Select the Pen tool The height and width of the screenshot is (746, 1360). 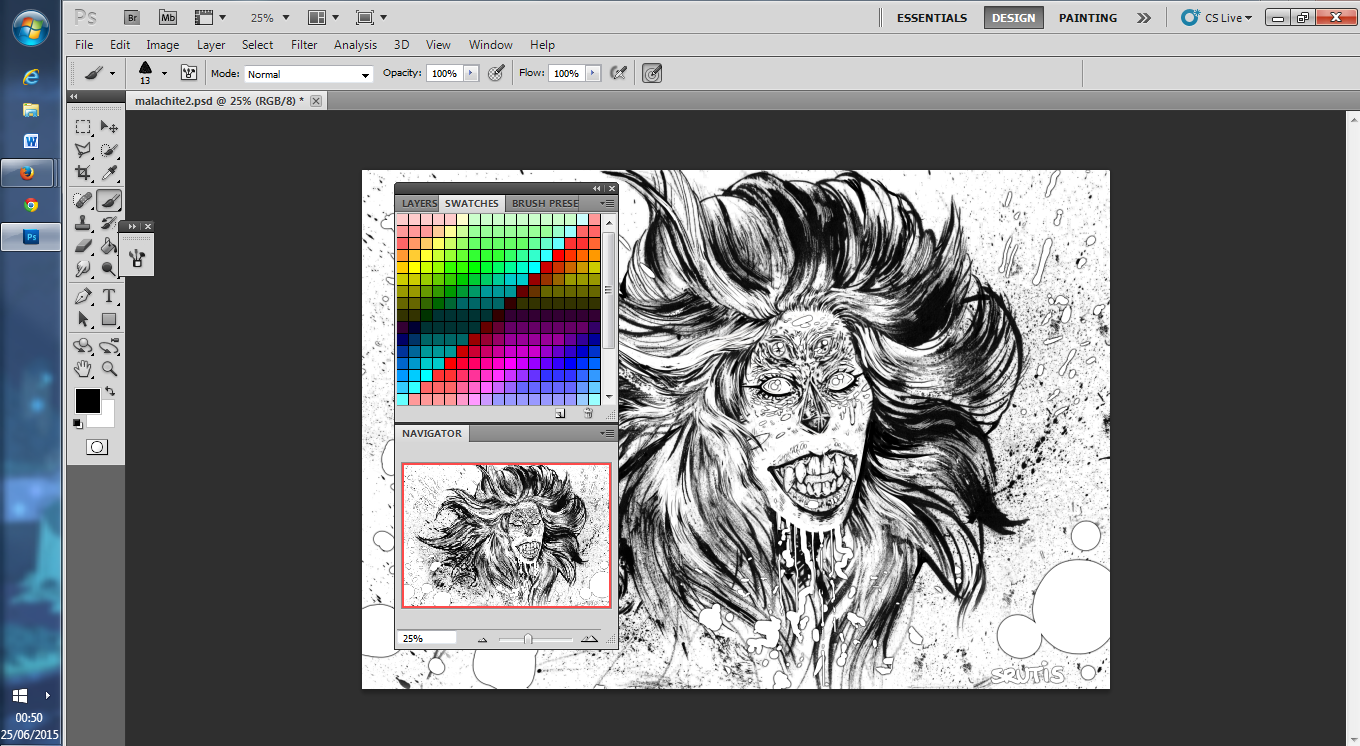pyautogui.click(x=84, y=295)
